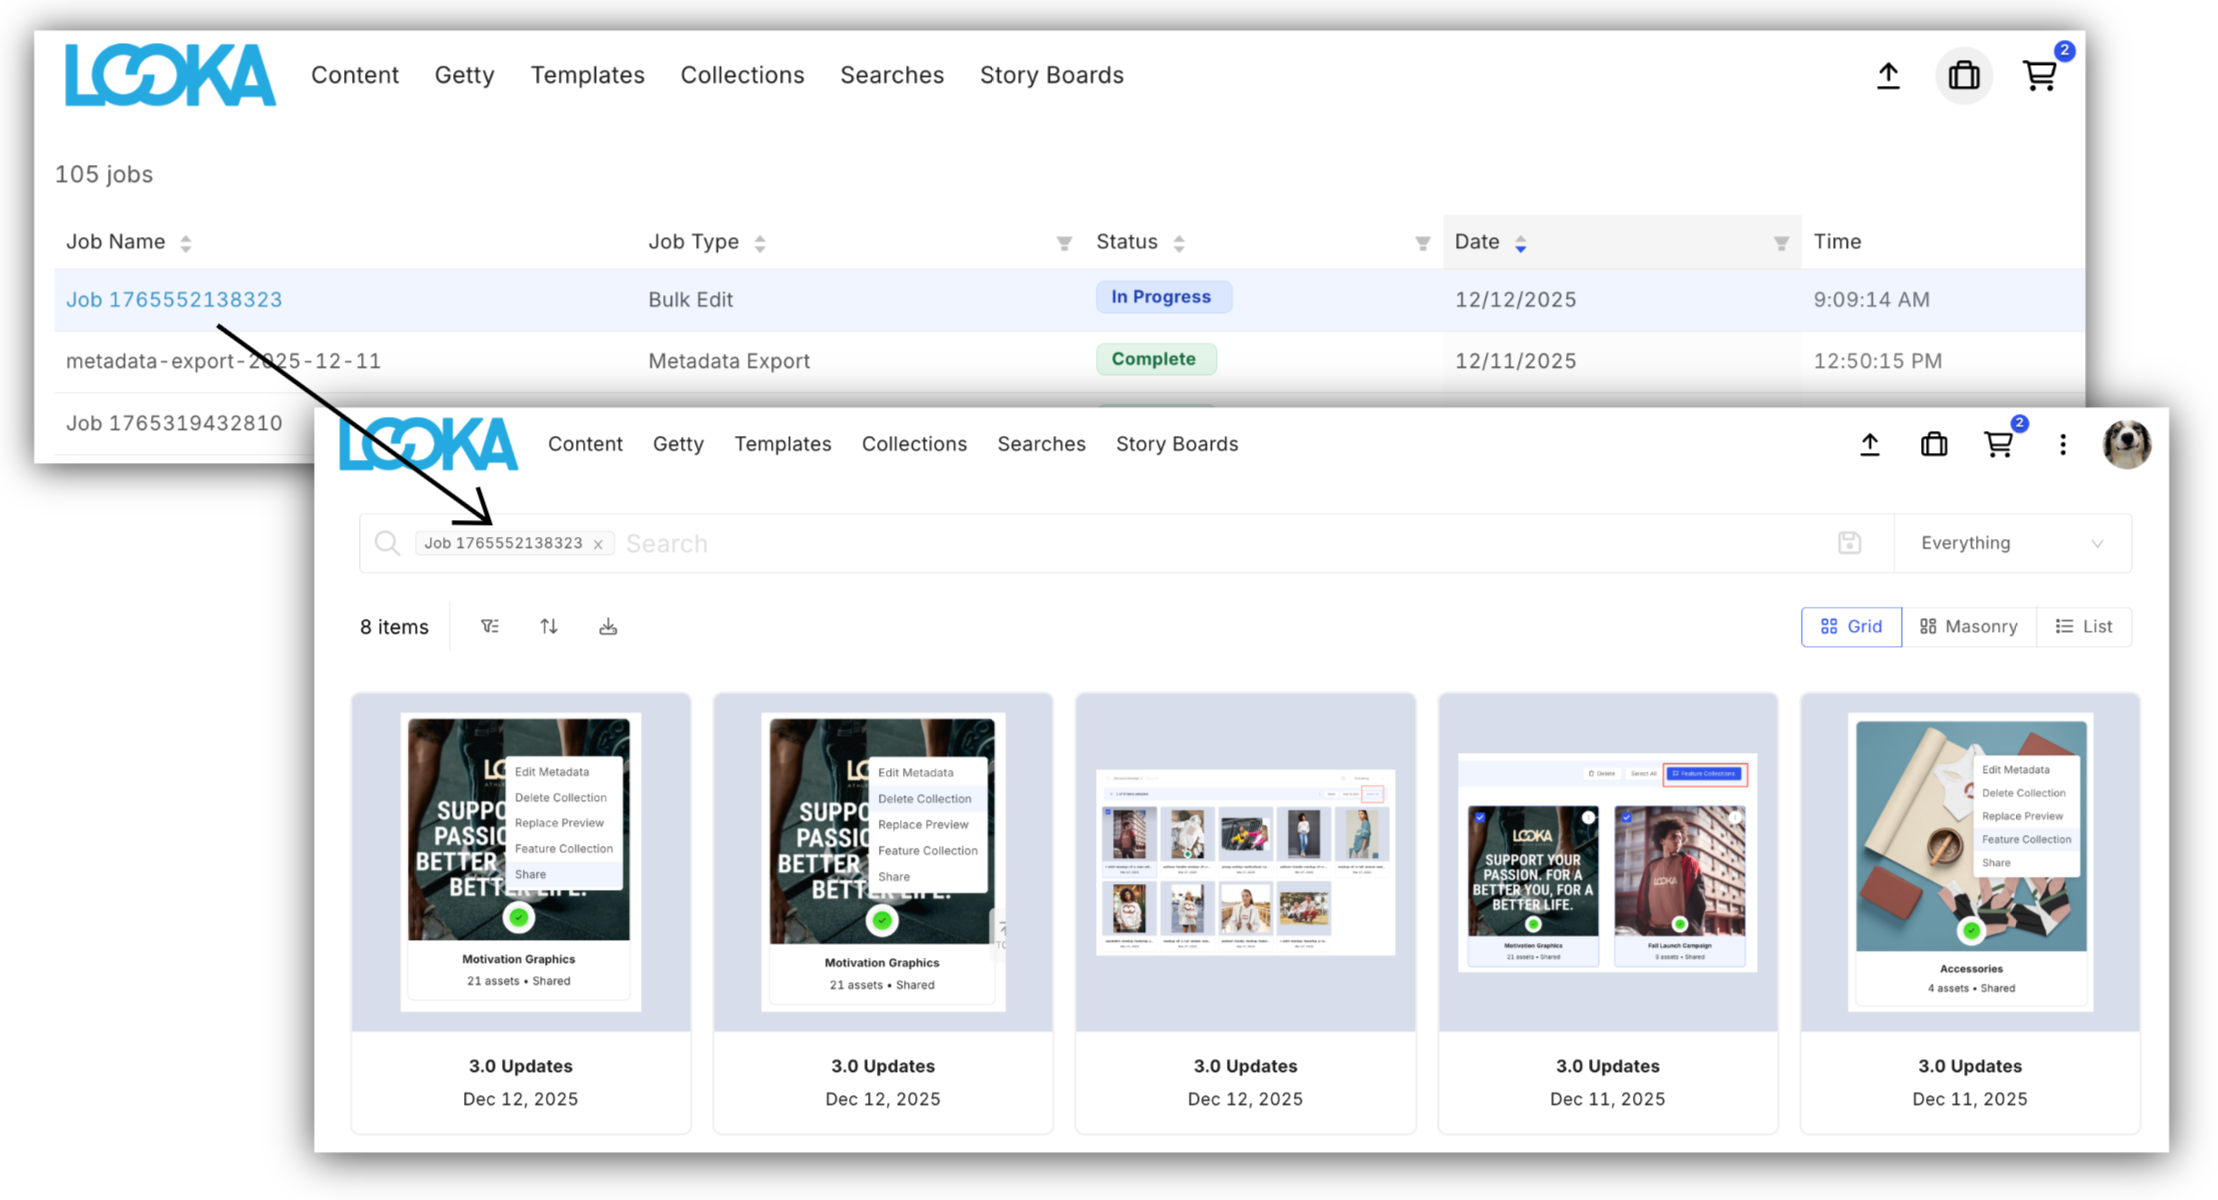This screenshot has height=1200, width=2218.
Task: Open the jobs briefcase icon in front window
Action: click(1934, 445)
